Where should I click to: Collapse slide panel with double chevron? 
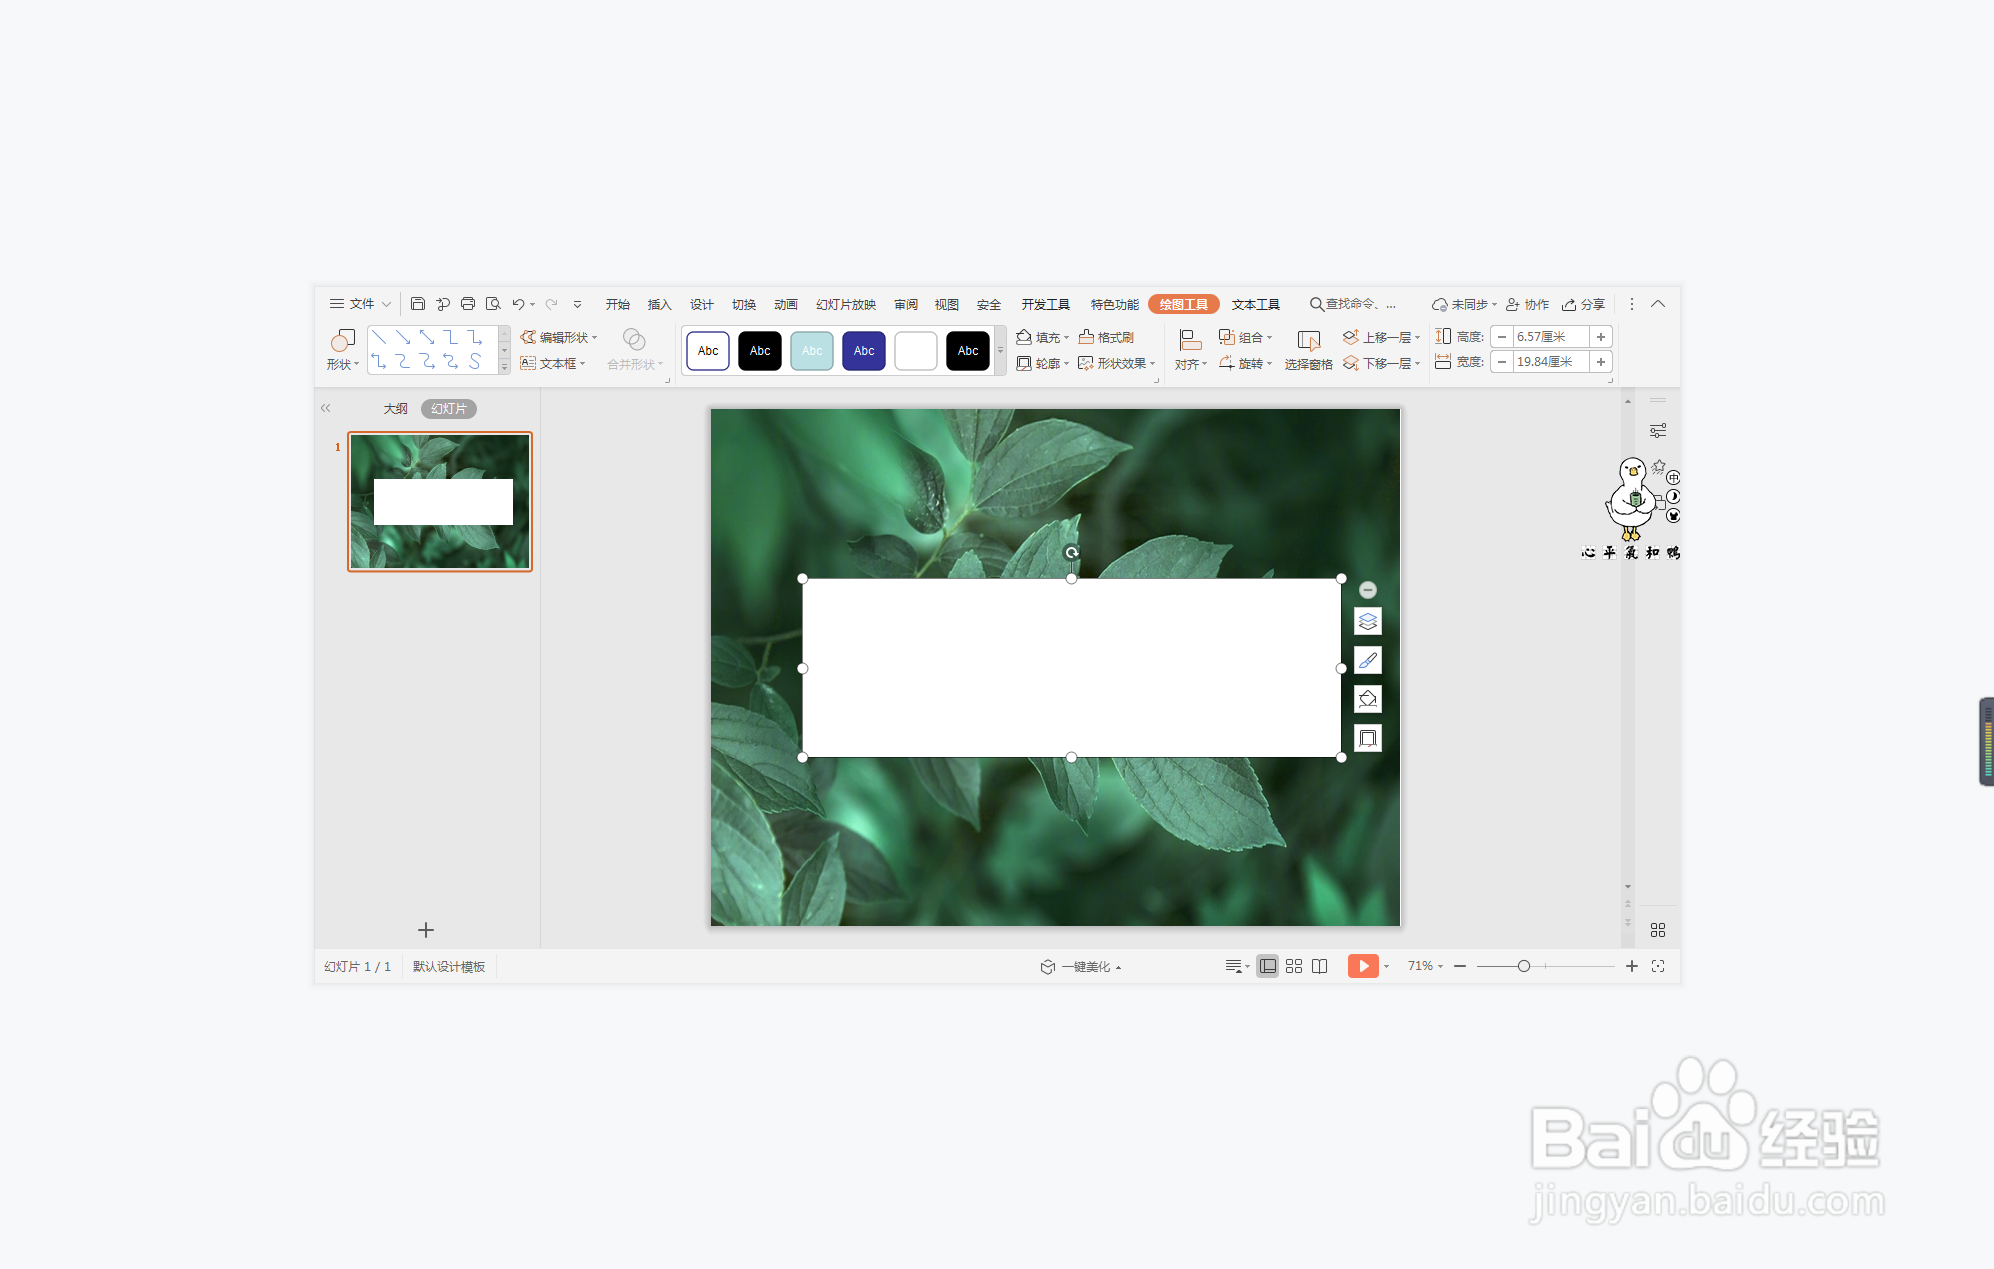(325, 408)
